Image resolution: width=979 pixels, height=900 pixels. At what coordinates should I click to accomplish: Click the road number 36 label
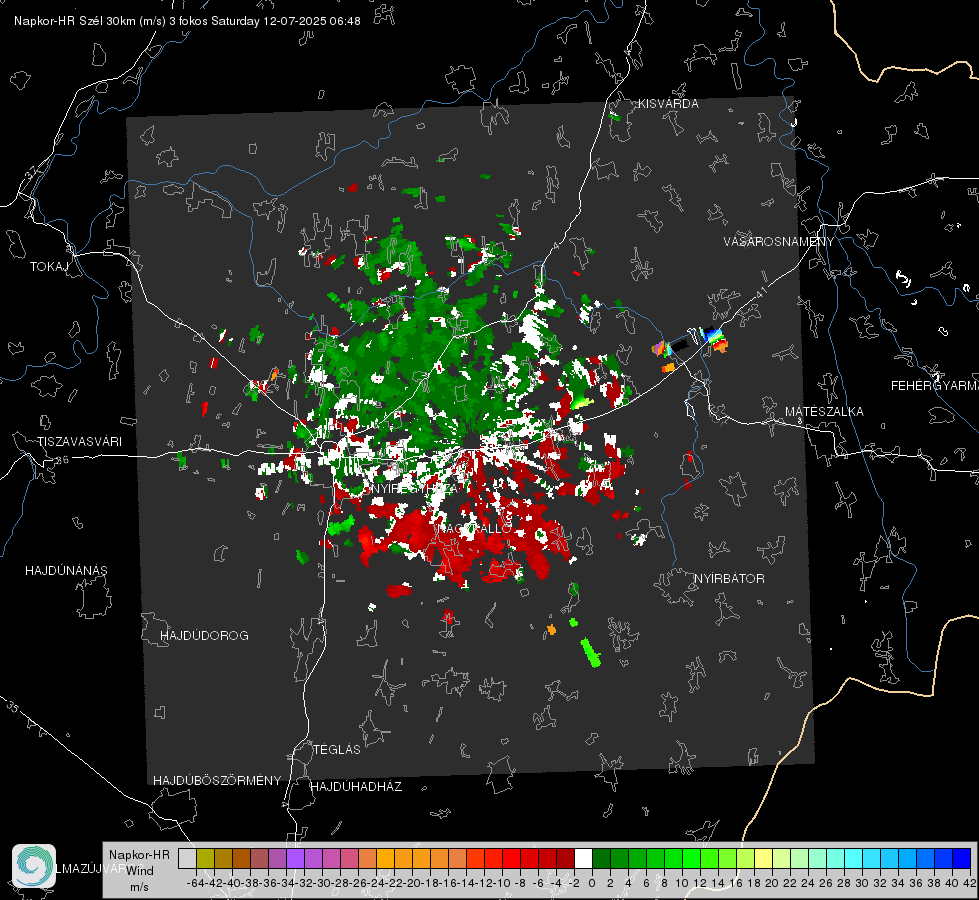[x=62, y=460]
